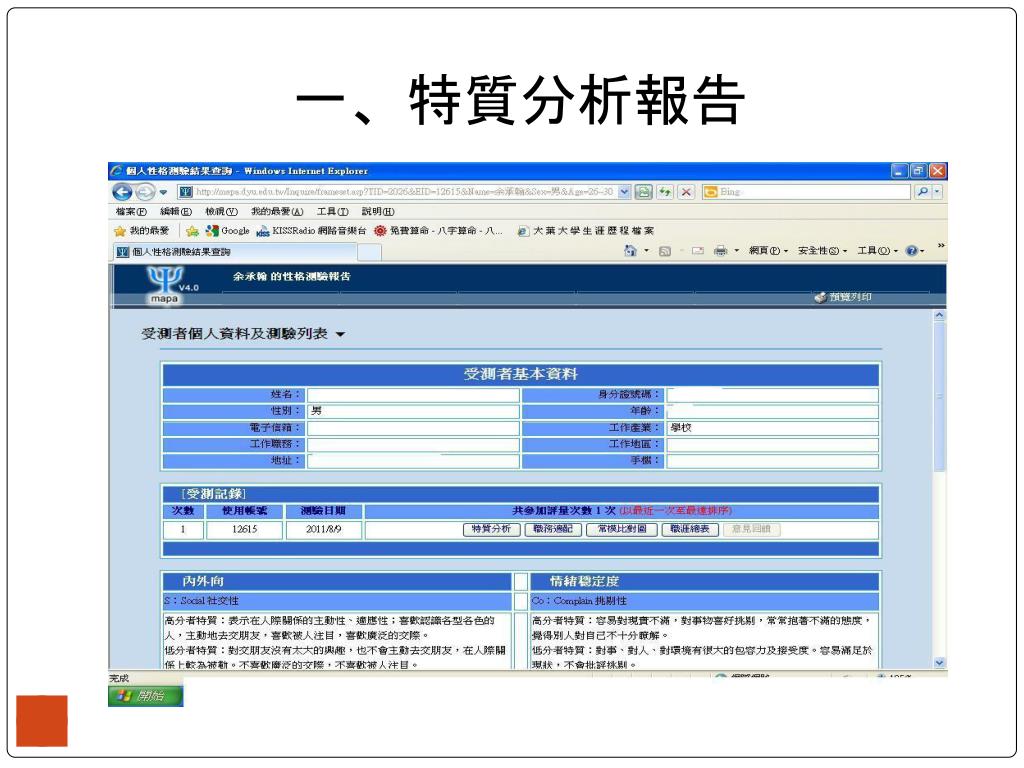Click the add-to-favorites-bar star icon

pyautogui.click(x=192, y=231)
